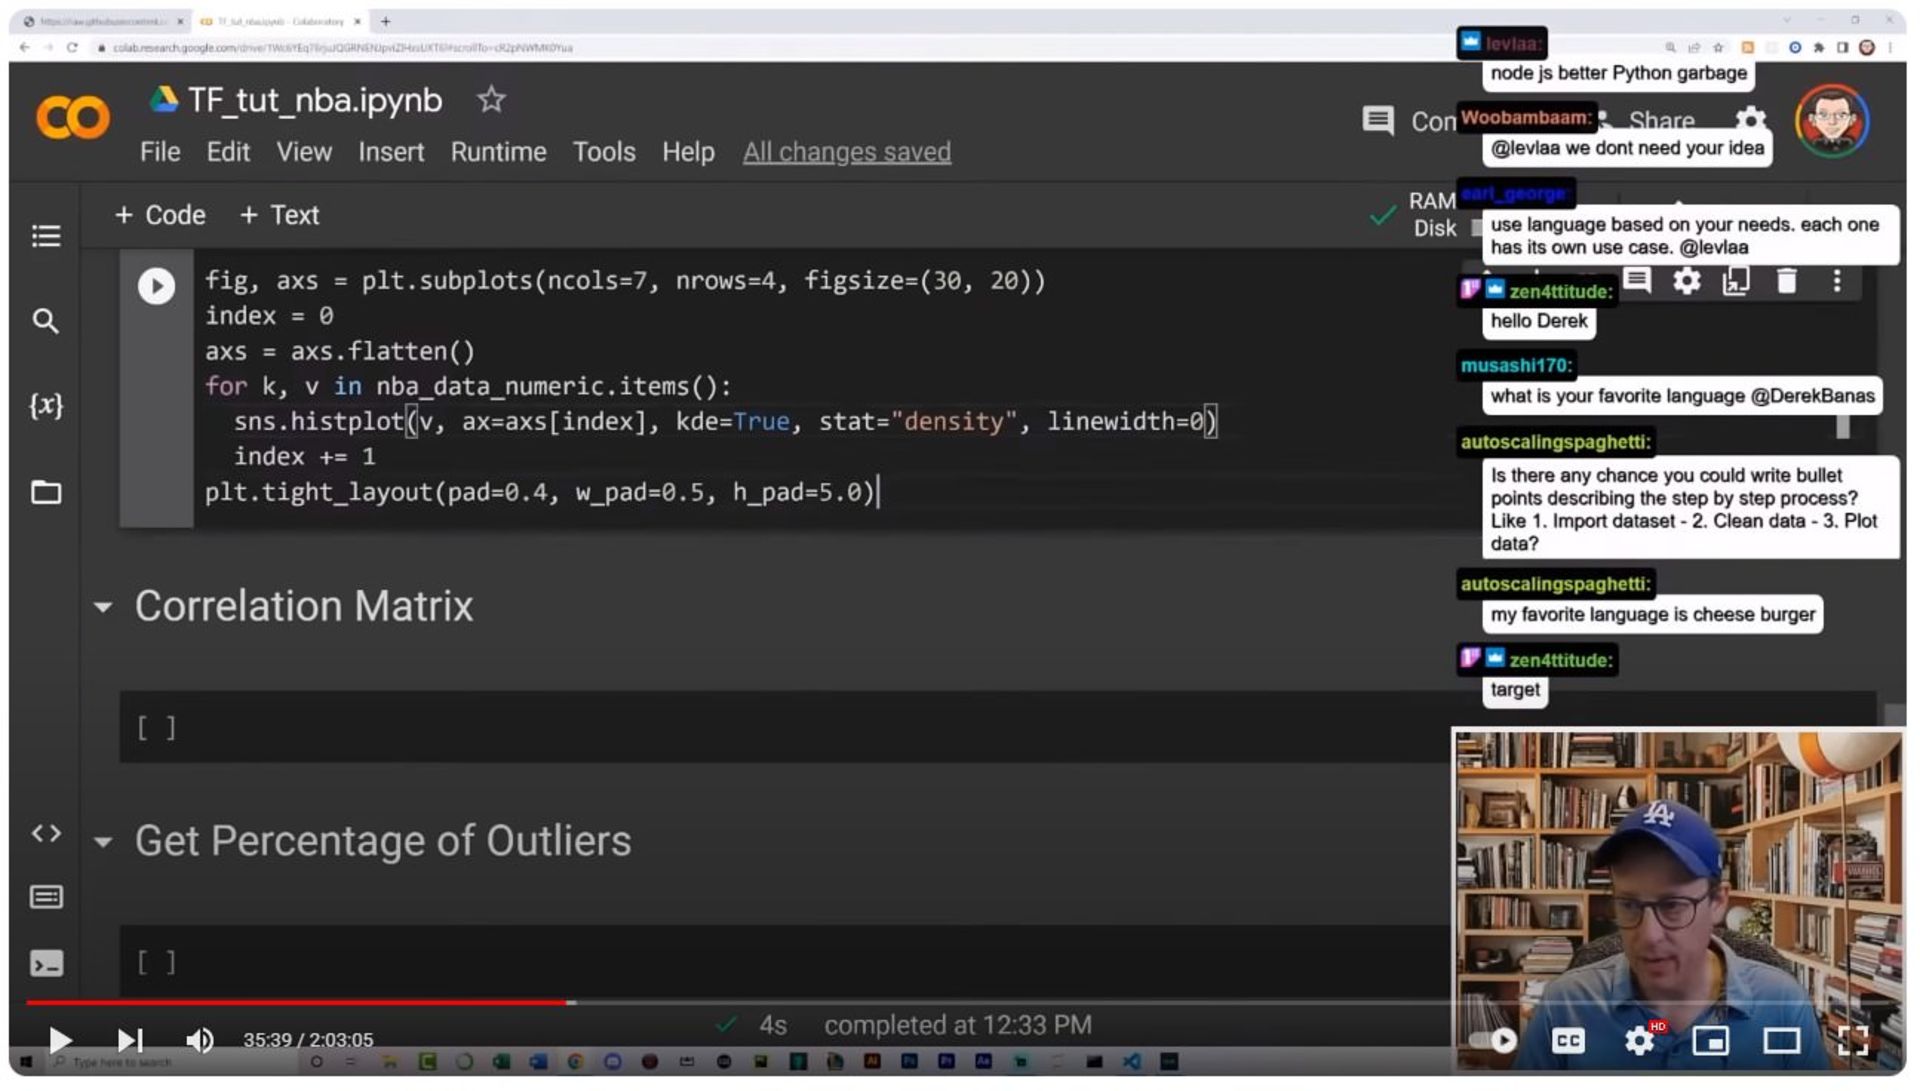Screen dimensions: 1920x1091
Task: Switch to the raw.githubusercontent browser tab
Action: (x=104, y=21)
